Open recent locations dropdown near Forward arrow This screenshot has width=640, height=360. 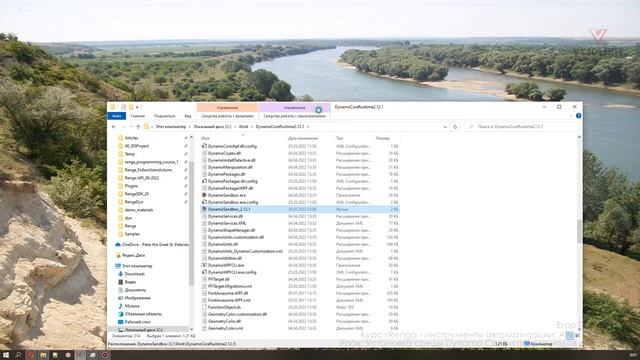[131, 127]
